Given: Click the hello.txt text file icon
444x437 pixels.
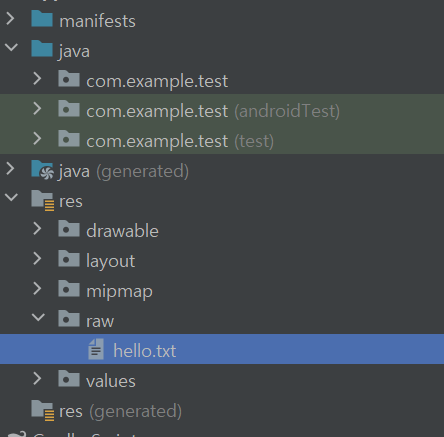Looking at the screenshot, I should (x=96, y=349).
